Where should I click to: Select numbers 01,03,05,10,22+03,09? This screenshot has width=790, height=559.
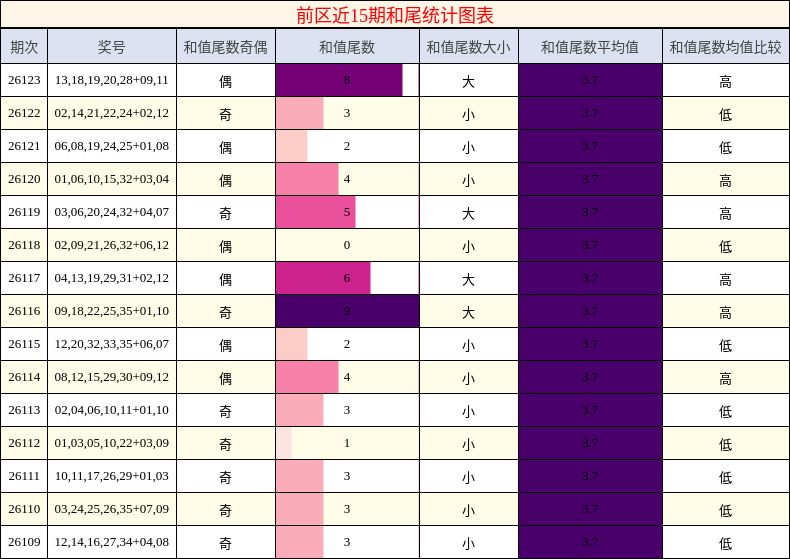coord(112,443)
